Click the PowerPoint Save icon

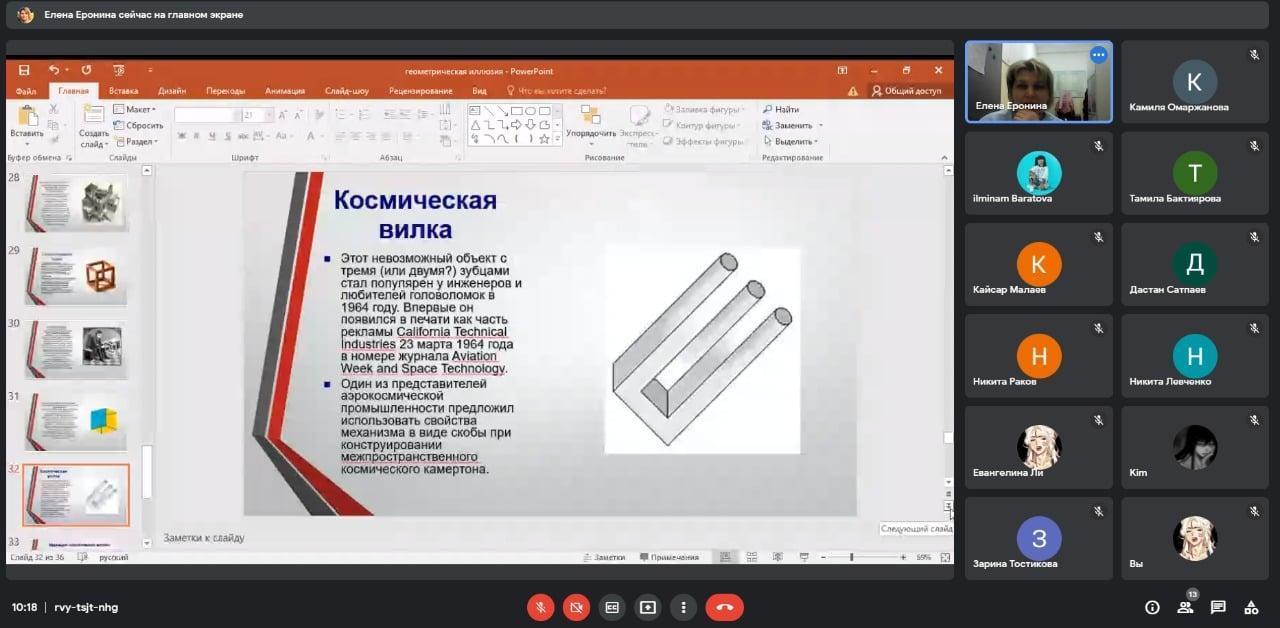pos(24,70)
